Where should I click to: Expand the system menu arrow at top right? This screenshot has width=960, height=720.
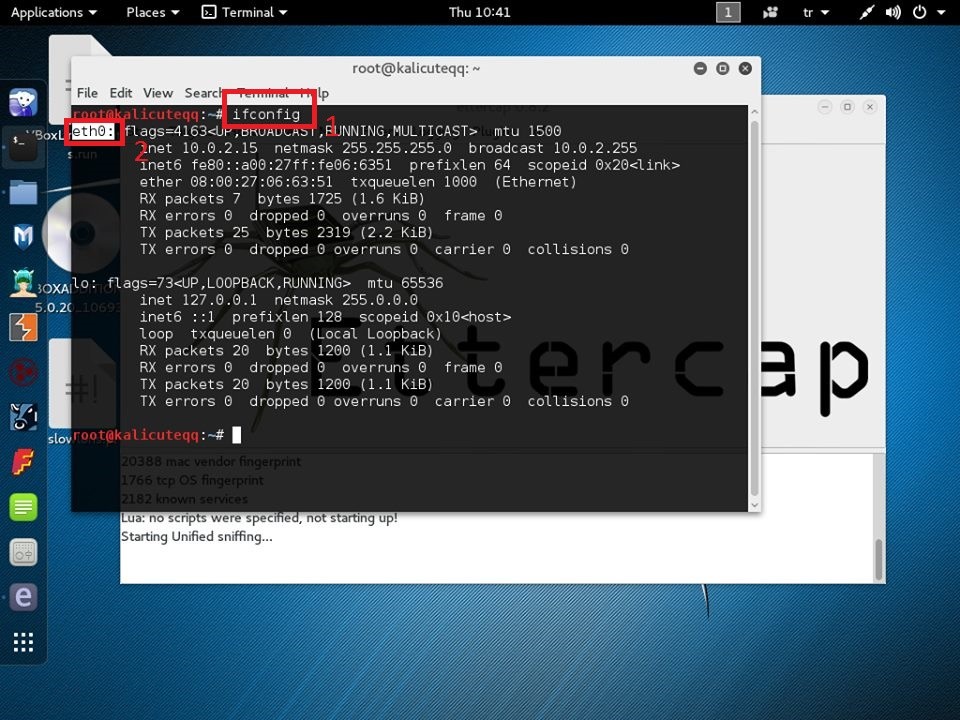point(941,12)
